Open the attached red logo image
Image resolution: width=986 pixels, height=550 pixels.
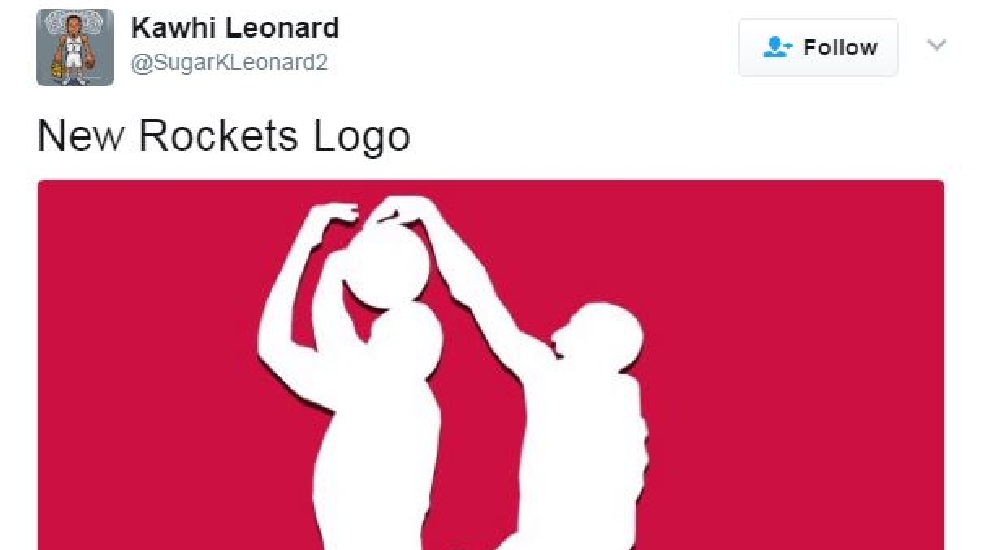click(x=490, y=365)
